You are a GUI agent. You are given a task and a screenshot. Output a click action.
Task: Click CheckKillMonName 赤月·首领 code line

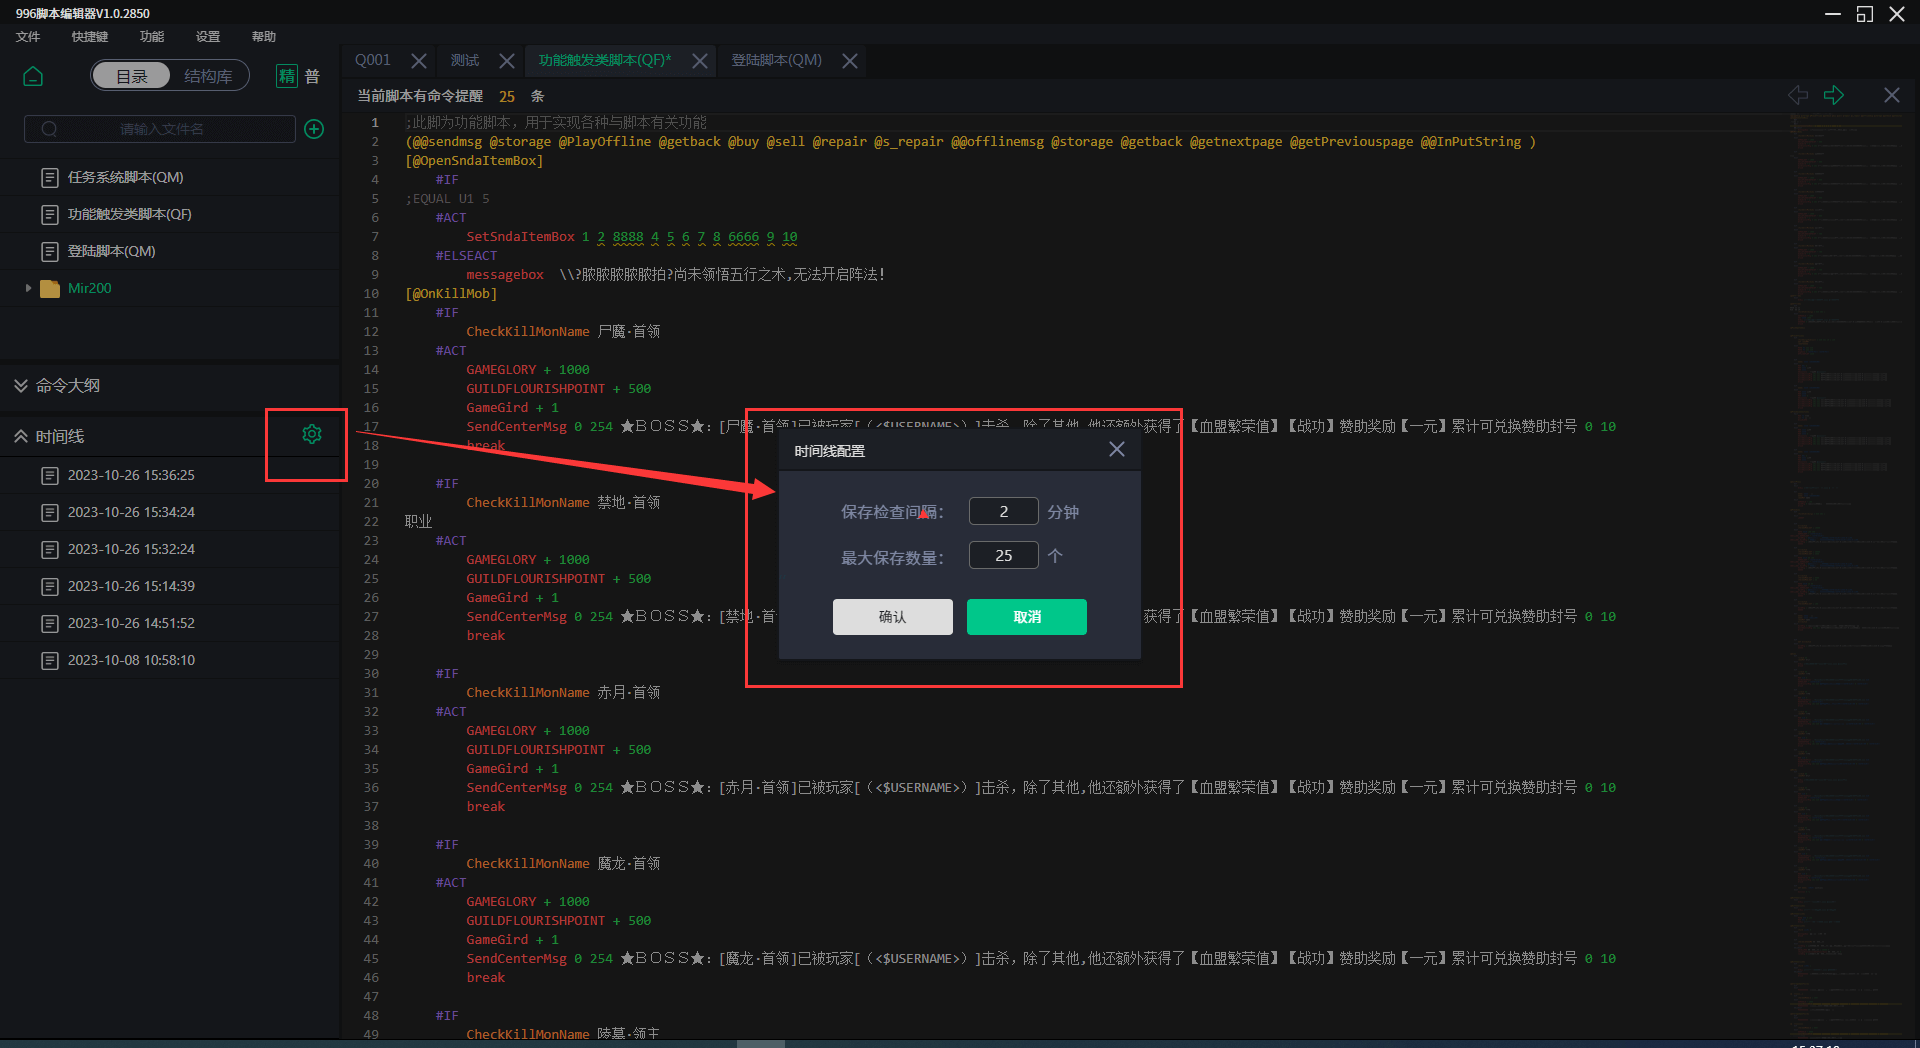[563, 693]
